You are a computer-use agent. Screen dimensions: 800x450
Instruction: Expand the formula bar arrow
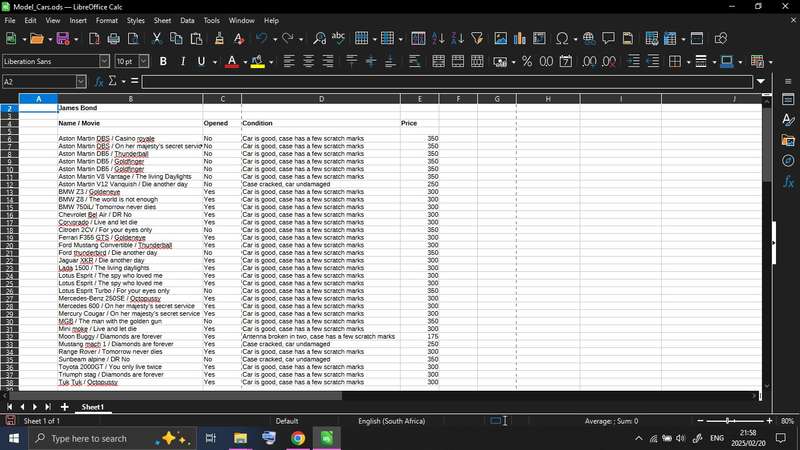(761, 82)
